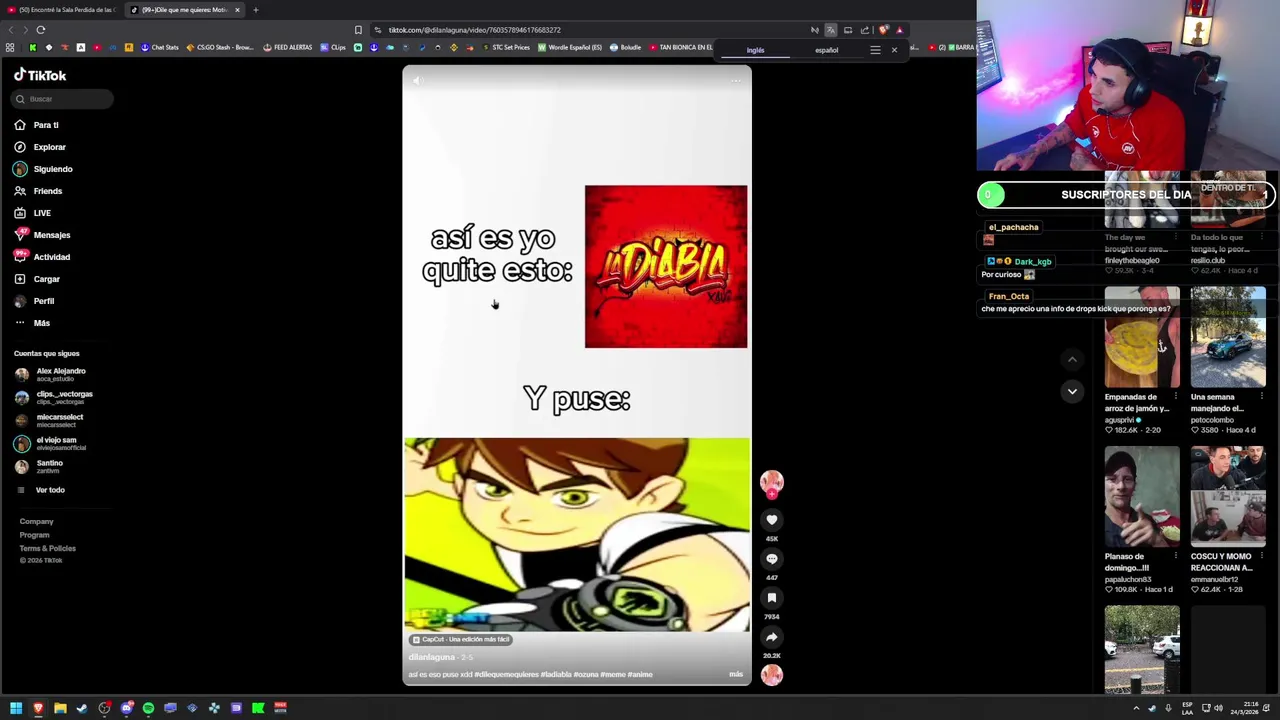Viewport: 1280px width, 720px height.
Task: Go to next video with down arrow
Action: pos(1072,391)
